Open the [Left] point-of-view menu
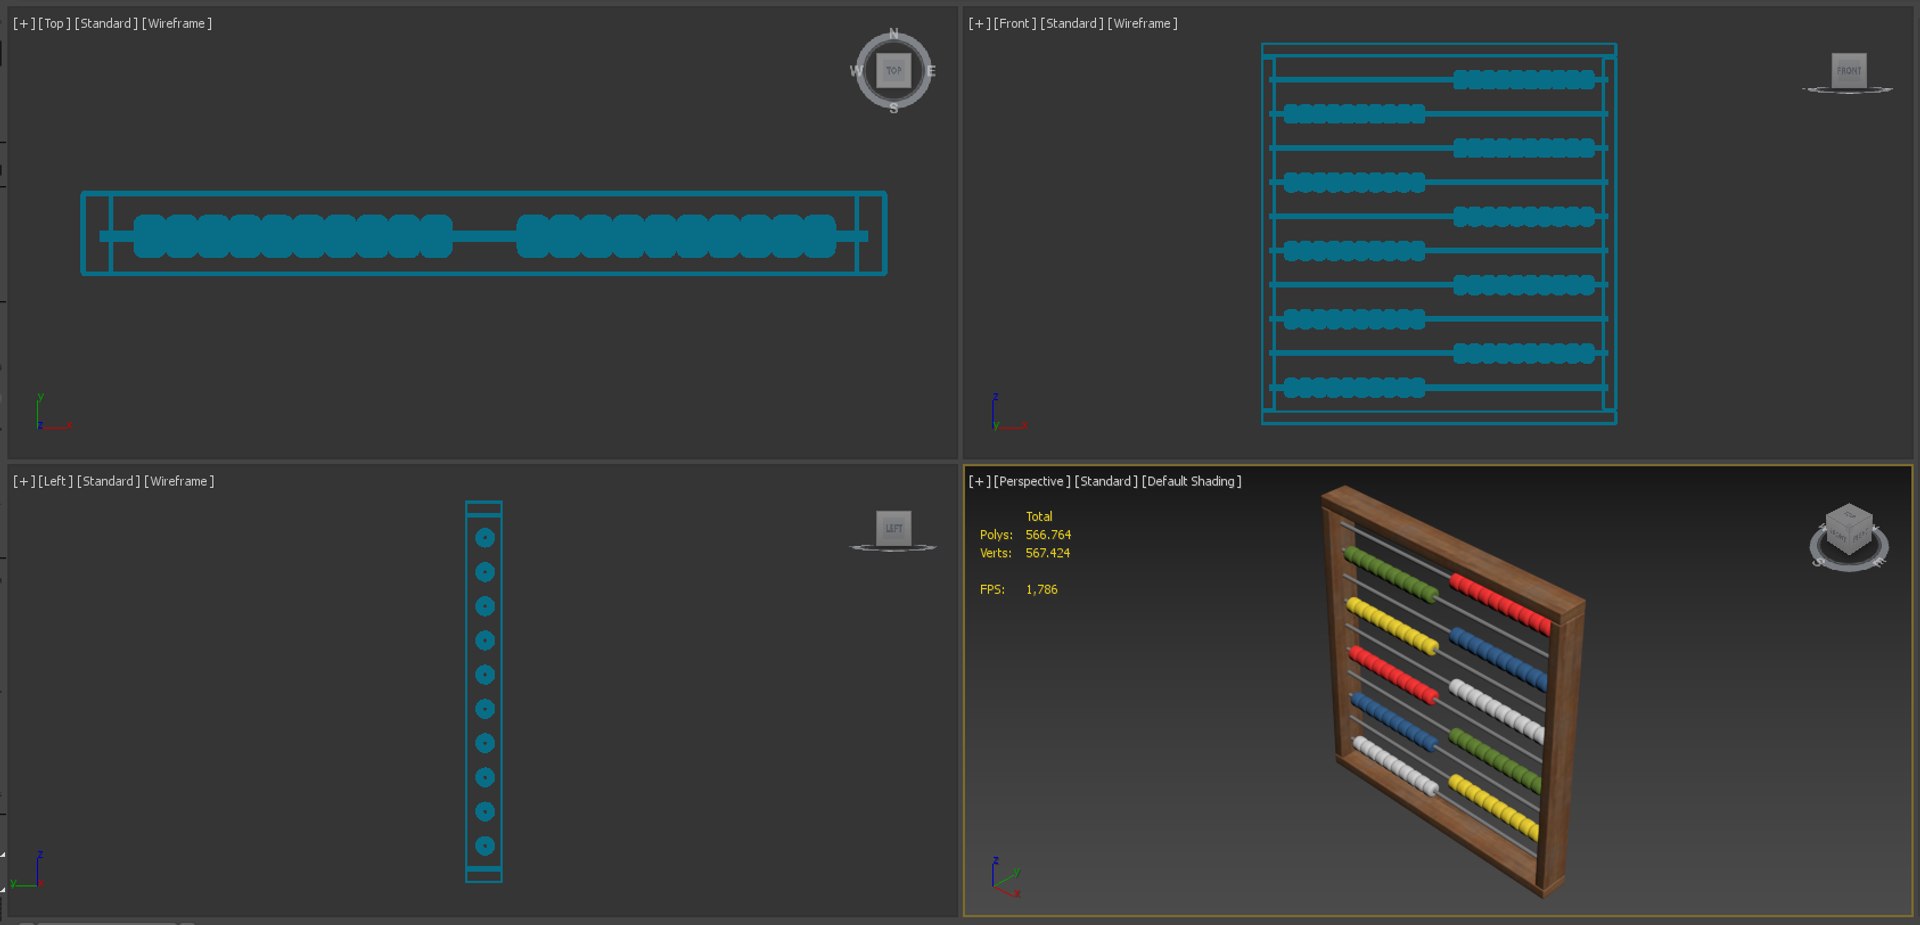1920x925 pixels. pyautogui.click(x=56, y=481)
